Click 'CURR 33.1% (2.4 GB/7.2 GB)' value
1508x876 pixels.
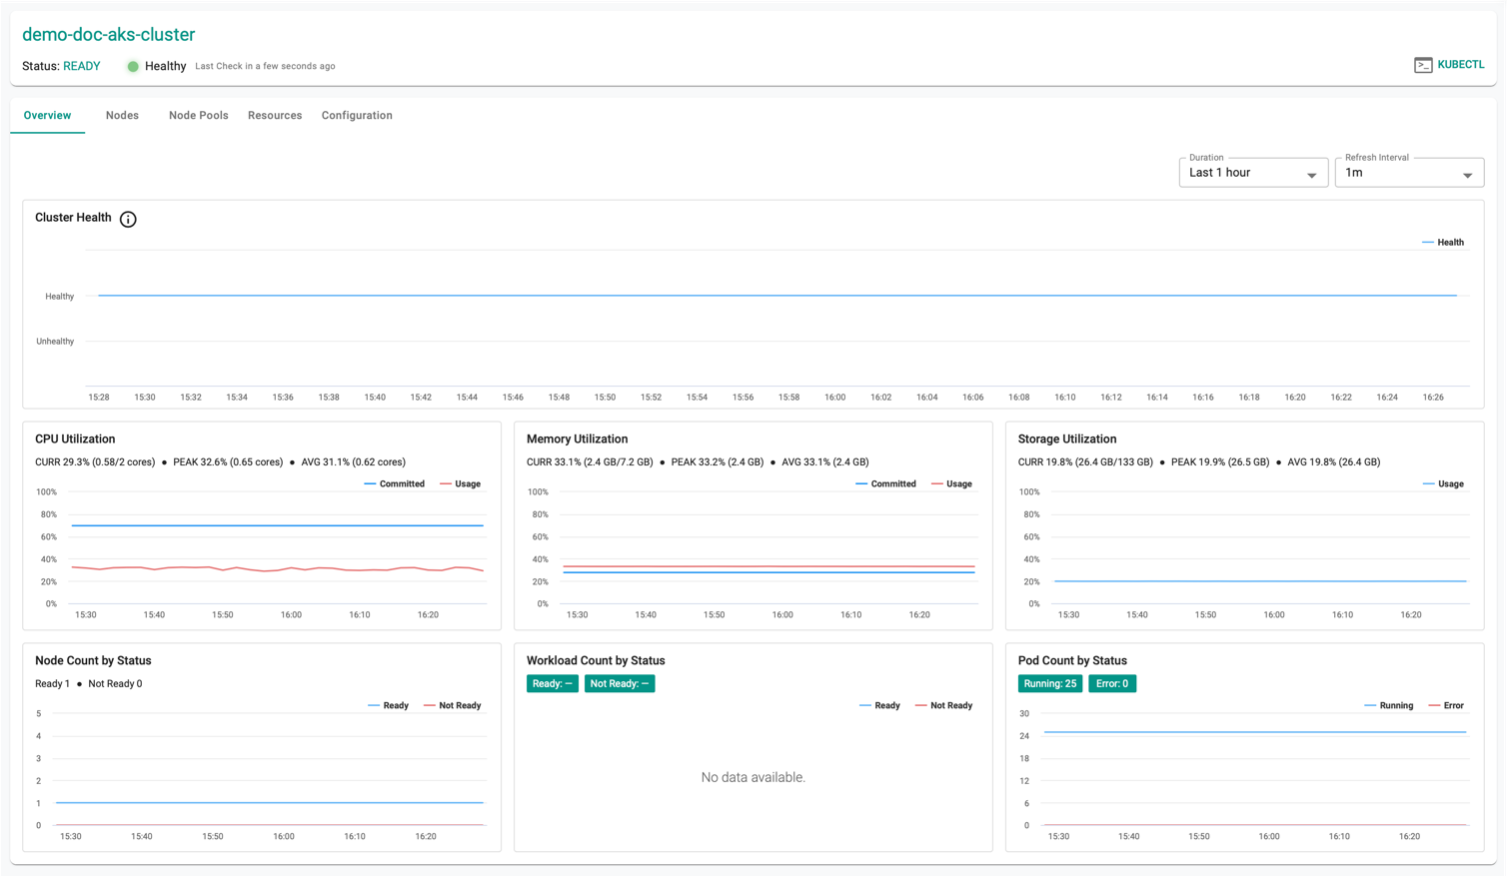click(590, 462)
